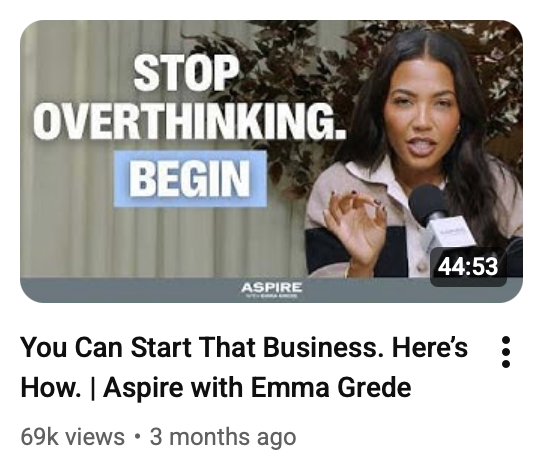Click the 44:53 duration badge
Screen dimensions: 548x476
tap(468, 267)
